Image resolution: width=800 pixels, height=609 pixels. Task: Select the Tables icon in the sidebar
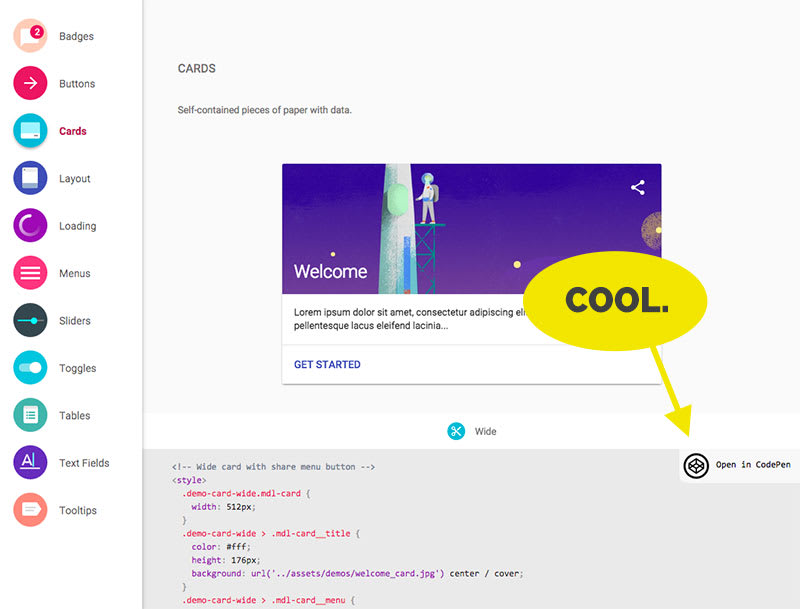(x=29, y=415)
